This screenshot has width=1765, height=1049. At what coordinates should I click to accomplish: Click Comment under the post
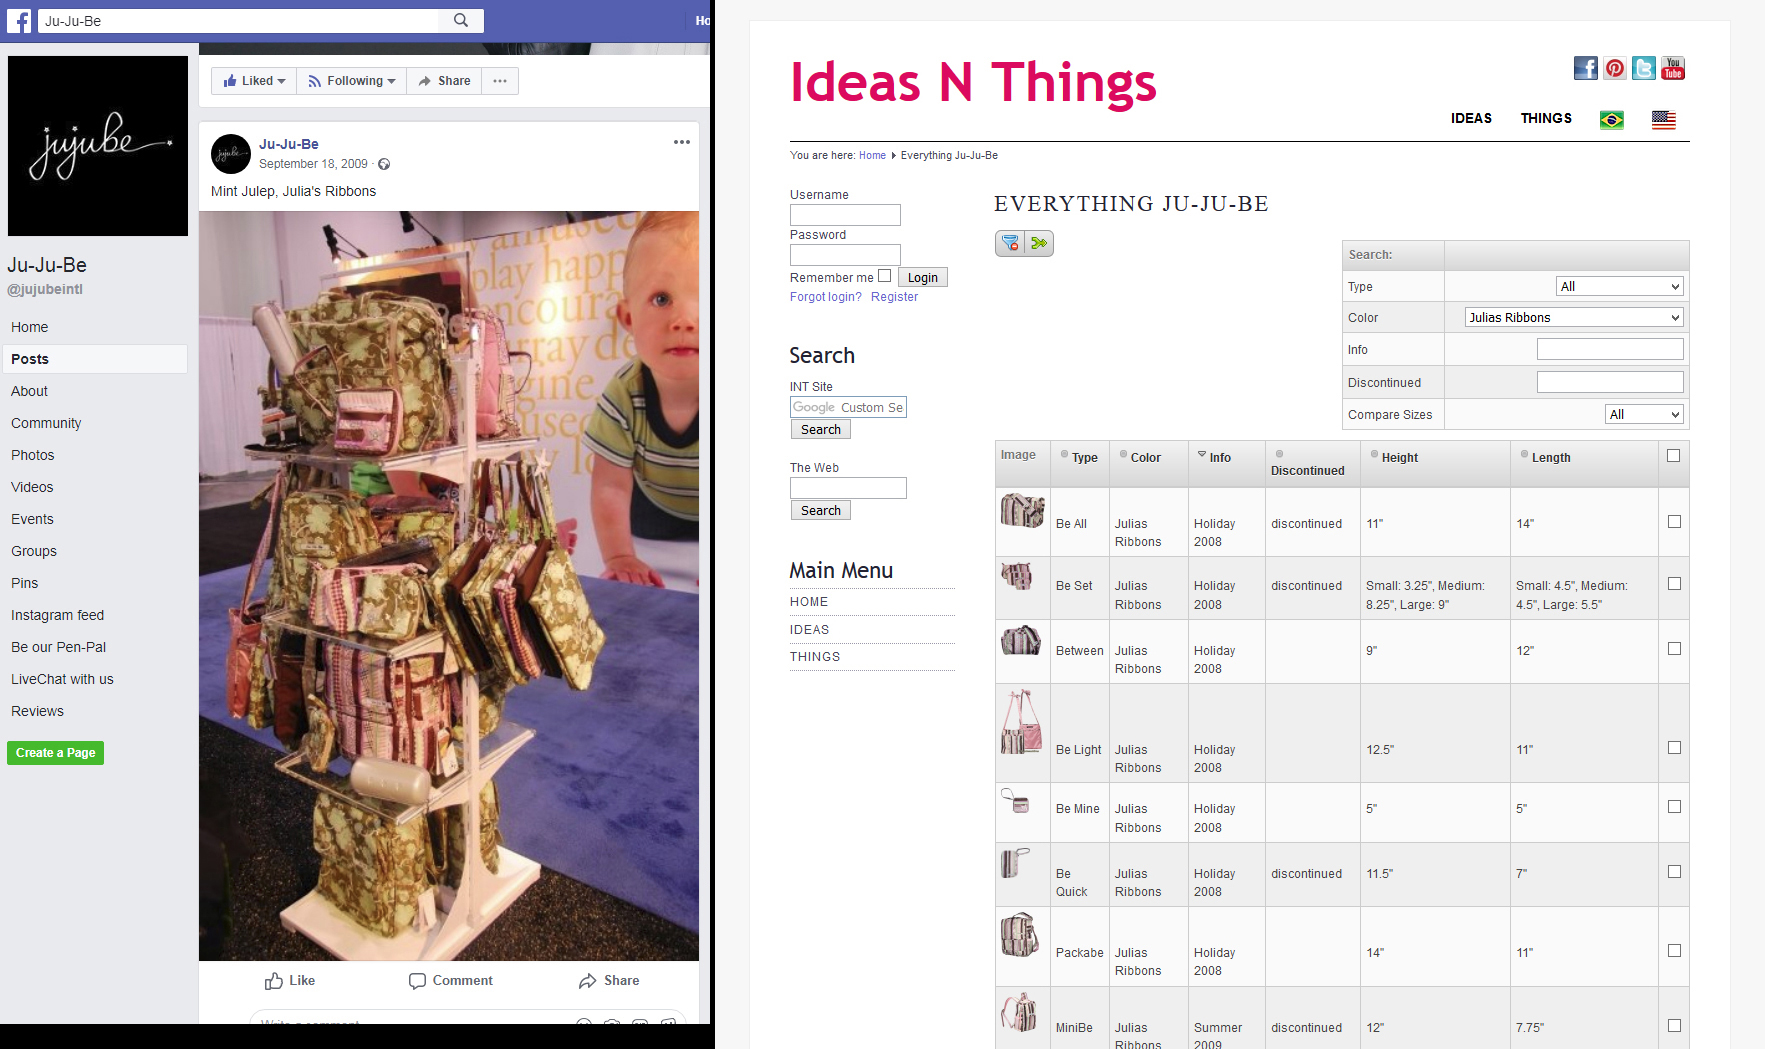coord(451,981)
